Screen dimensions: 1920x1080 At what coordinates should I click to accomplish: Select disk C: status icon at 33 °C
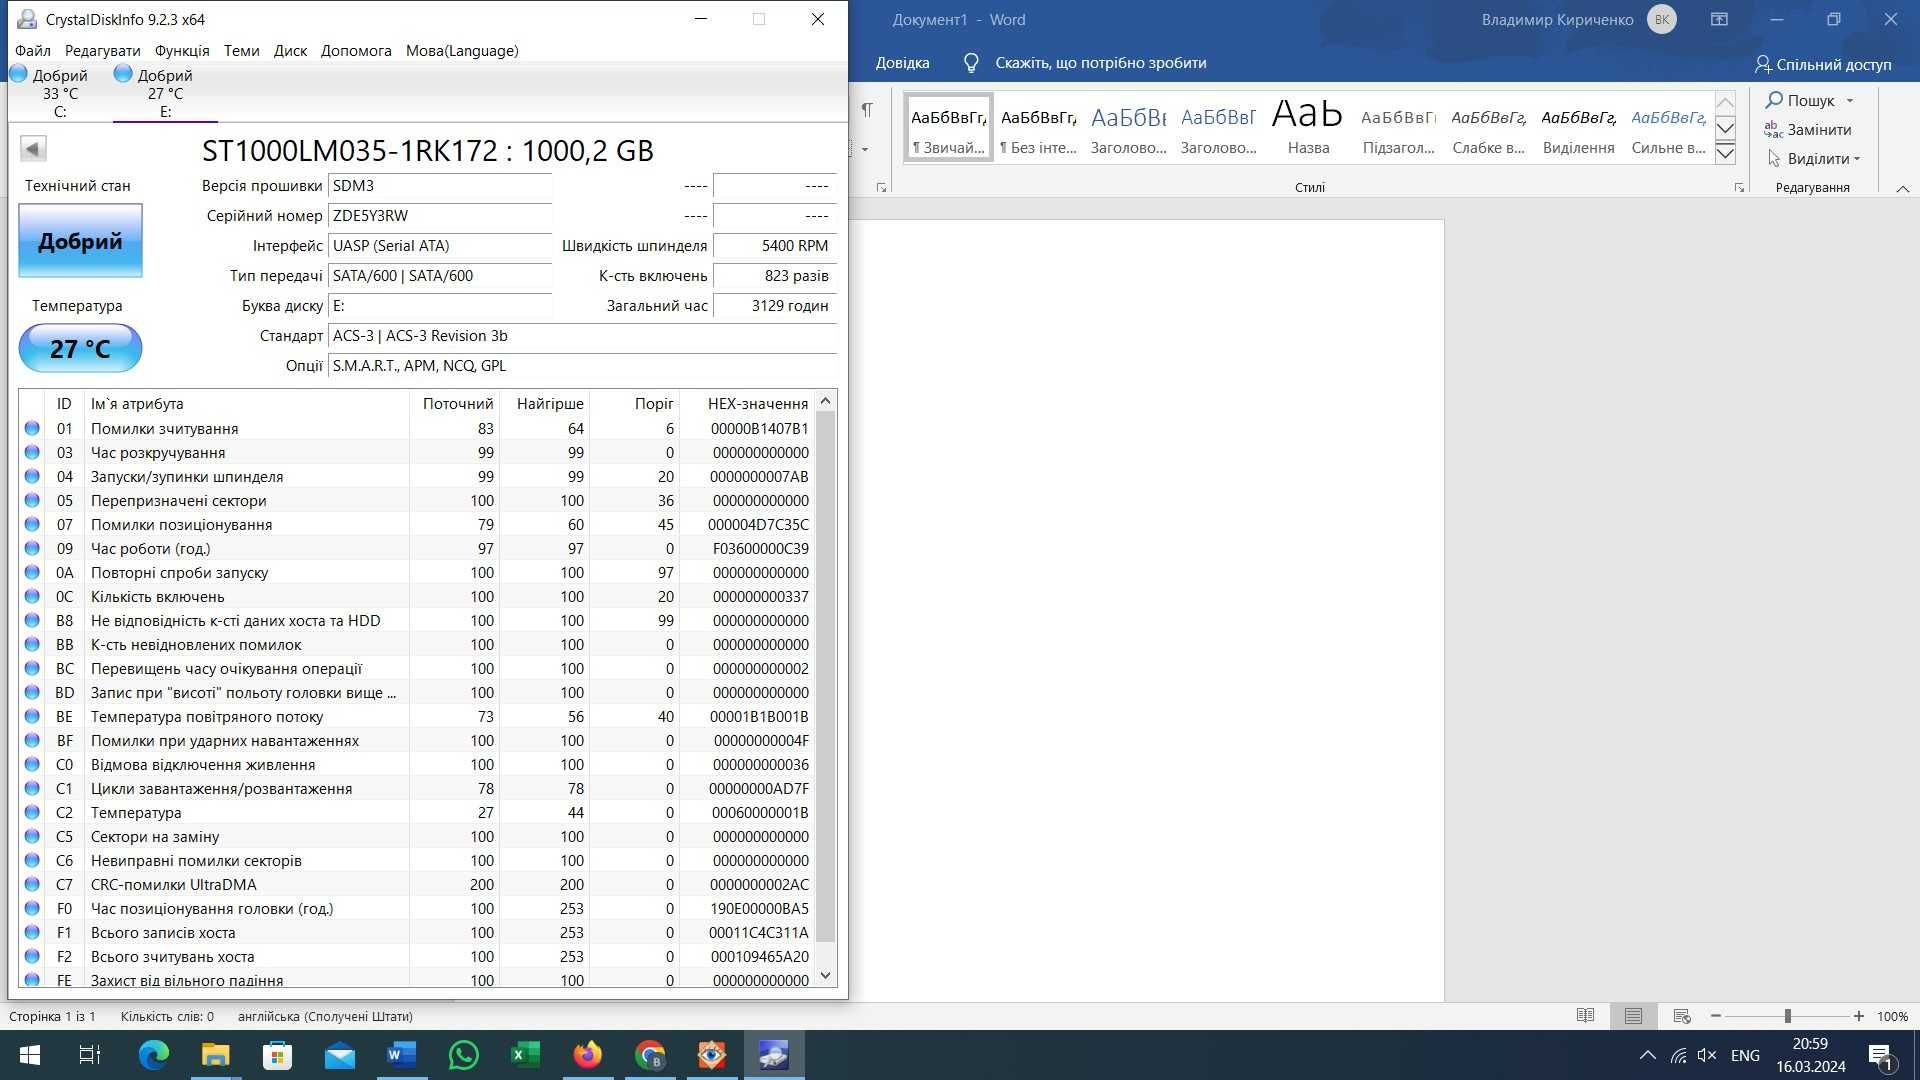(18, 74)
